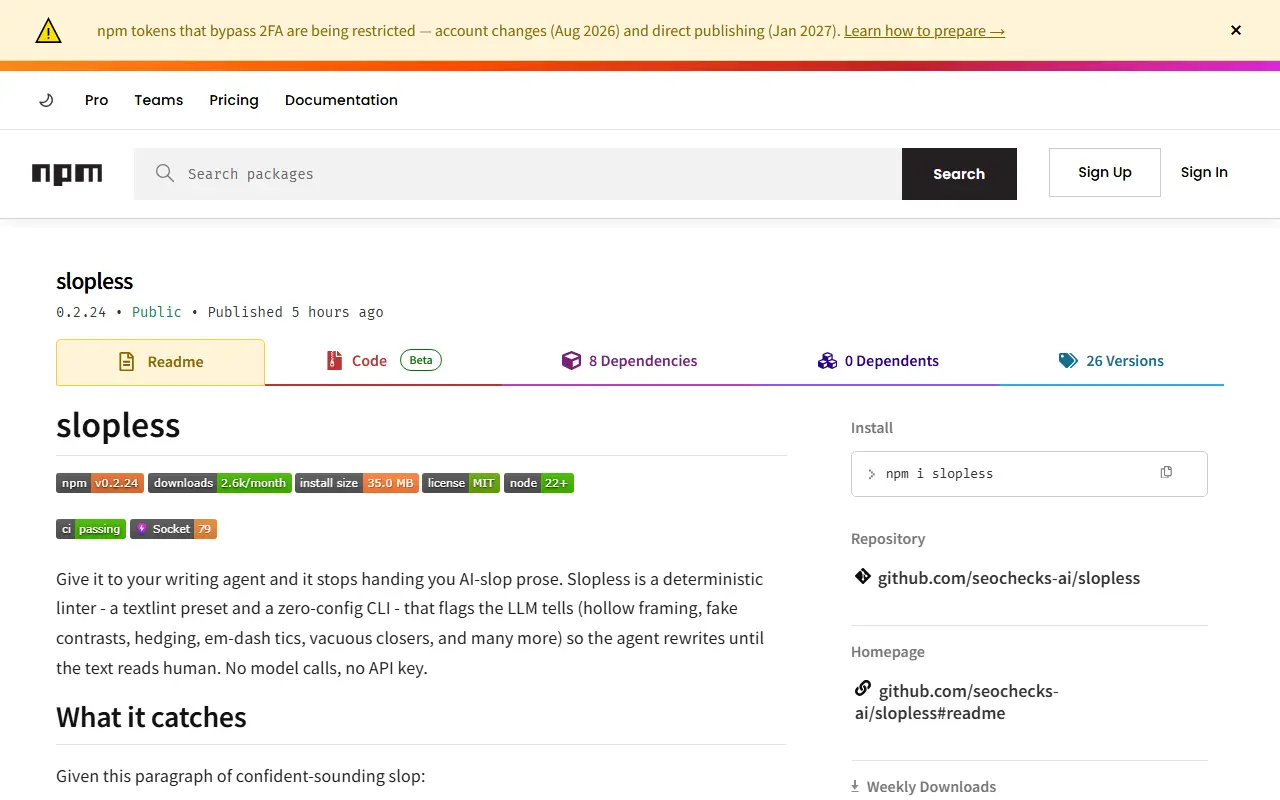The image size is (1280, 800).
Task: Open Learn how to prepare link
Action: (924, 31)
